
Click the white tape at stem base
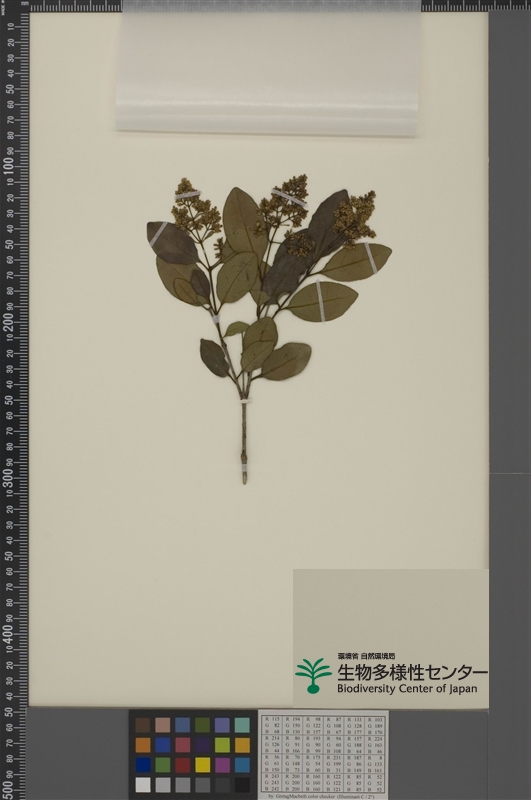(x=244, y=468)
